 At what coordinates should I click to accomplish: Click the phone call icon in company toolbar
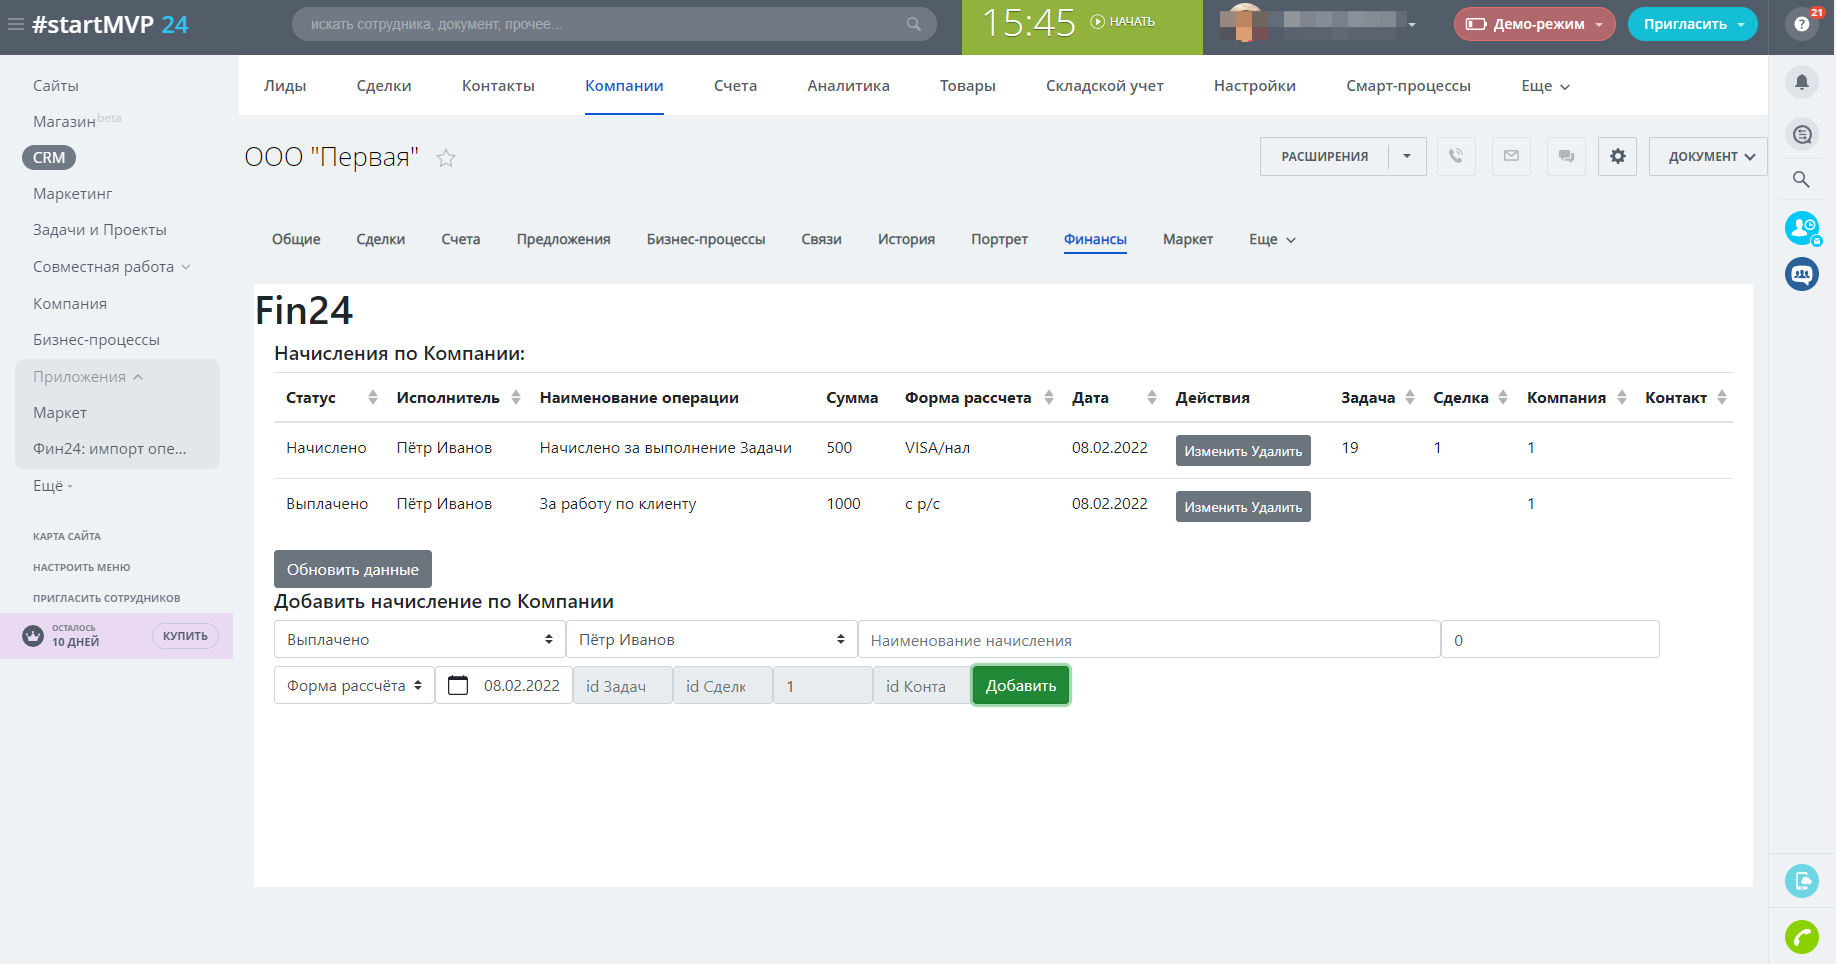(x=1456, y=156)
